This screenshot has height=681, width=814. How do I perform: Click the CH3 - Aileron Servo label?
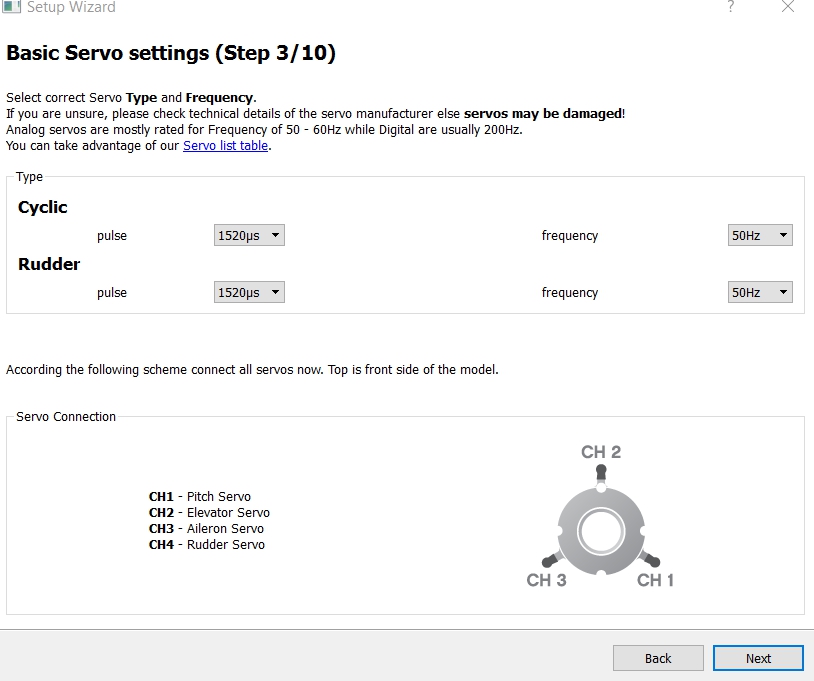[206, 529]
